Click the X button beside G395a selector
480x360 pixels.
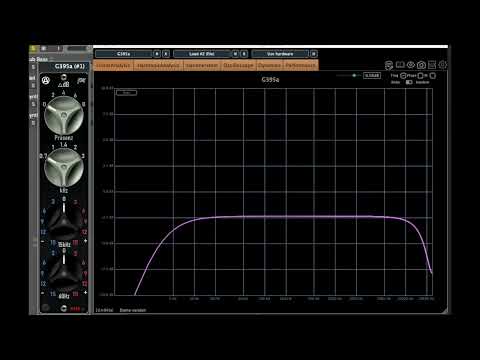coord(166,54)
